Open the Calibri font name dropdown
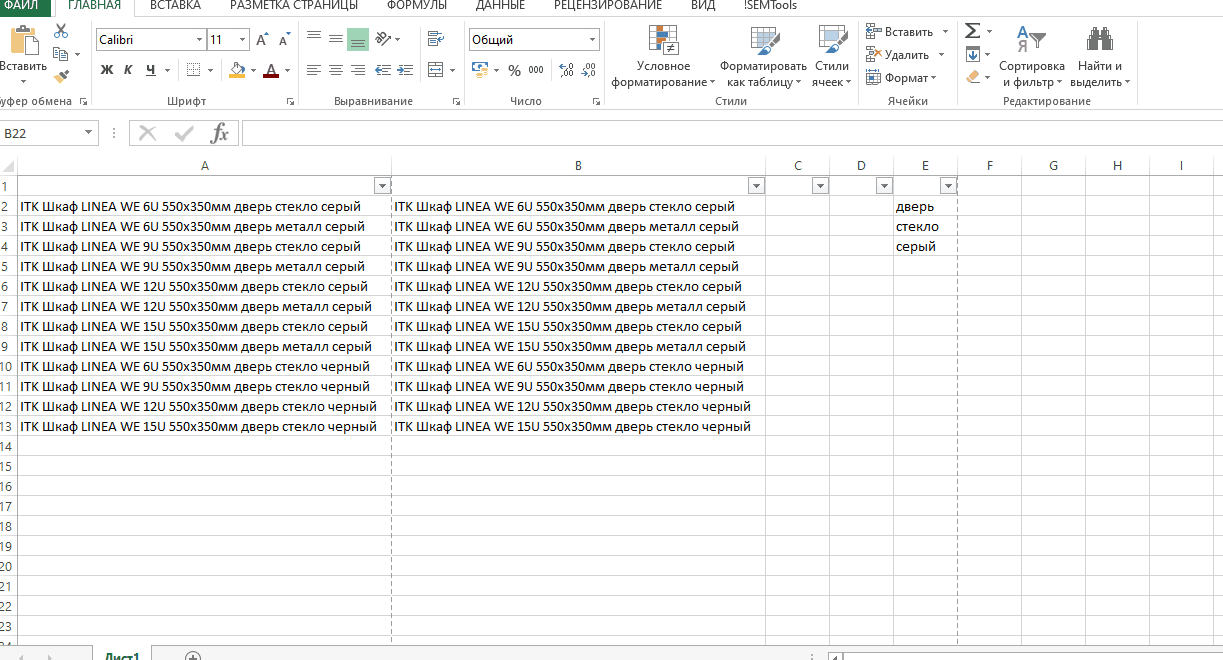This screenshot has height=660, width=1223. point(198,40)
